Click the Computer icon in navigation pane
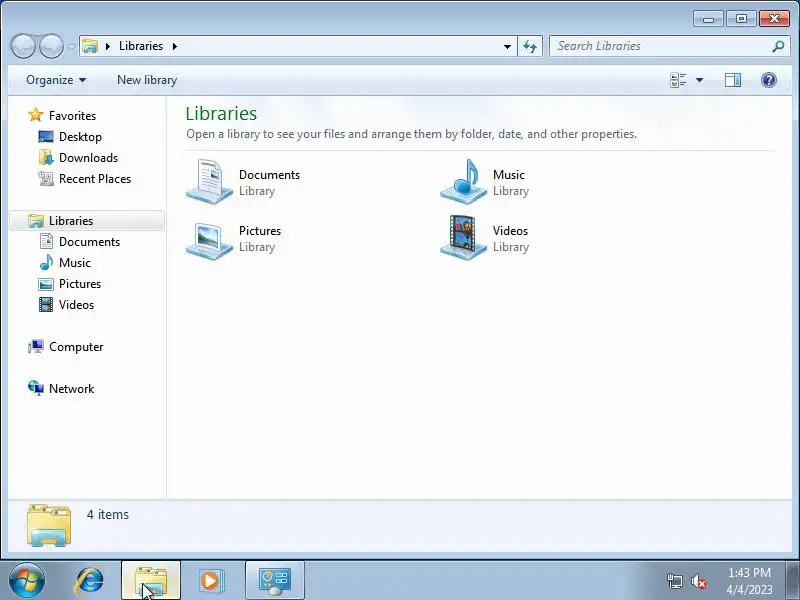Viewport: 800px width, 600px height. (x=36, y=346)
